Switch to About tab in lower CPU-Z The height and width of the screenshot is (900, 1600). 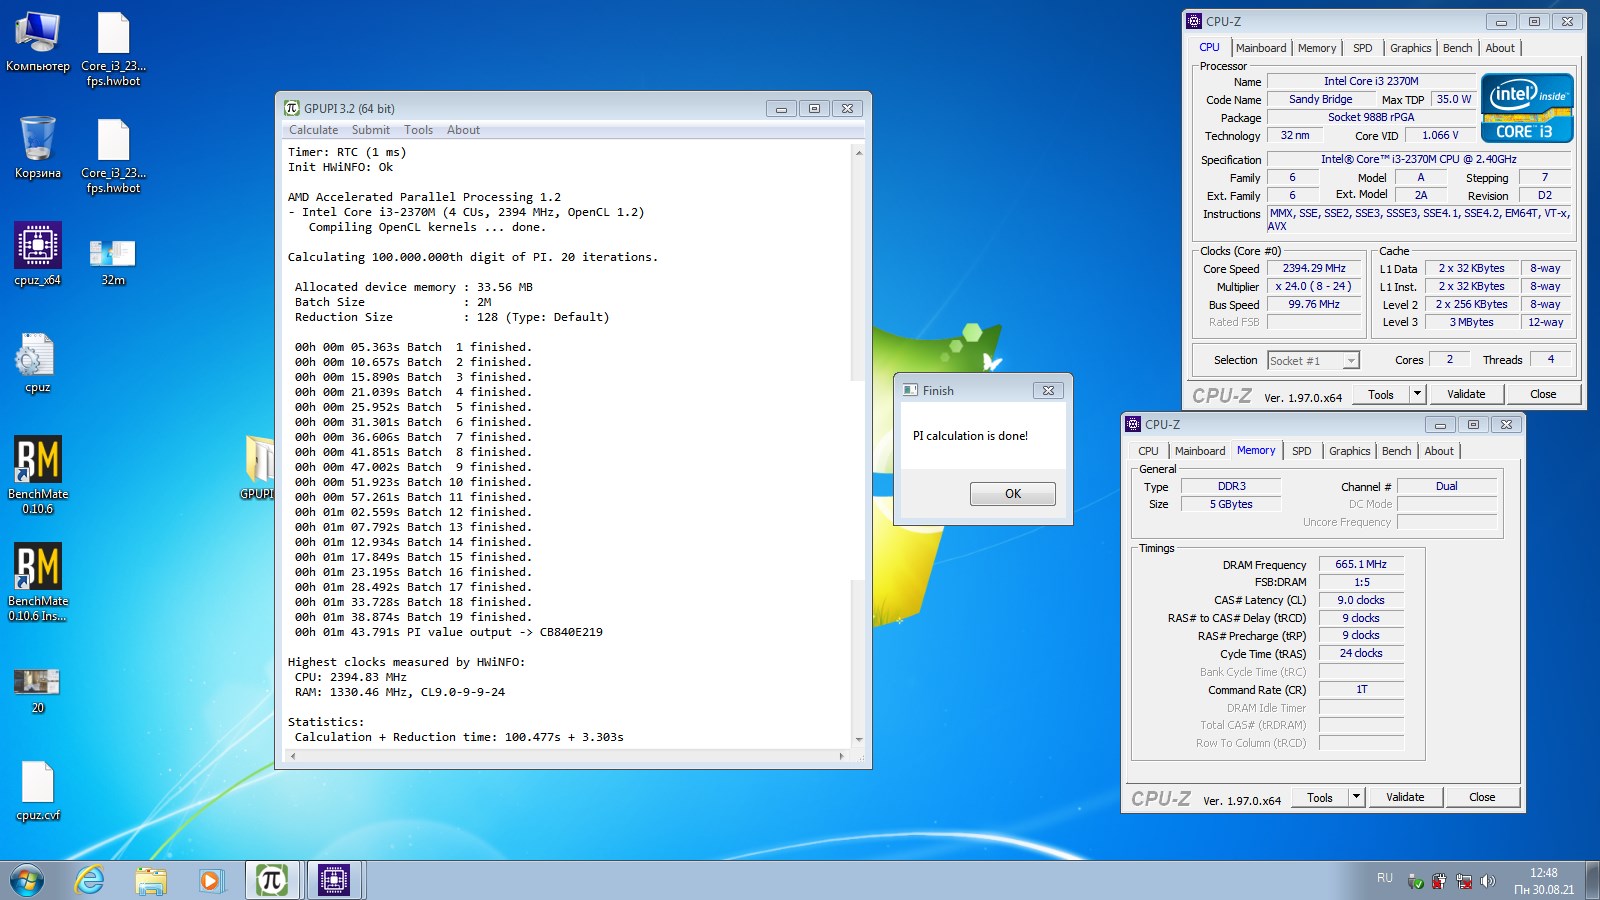(1439, 451)
